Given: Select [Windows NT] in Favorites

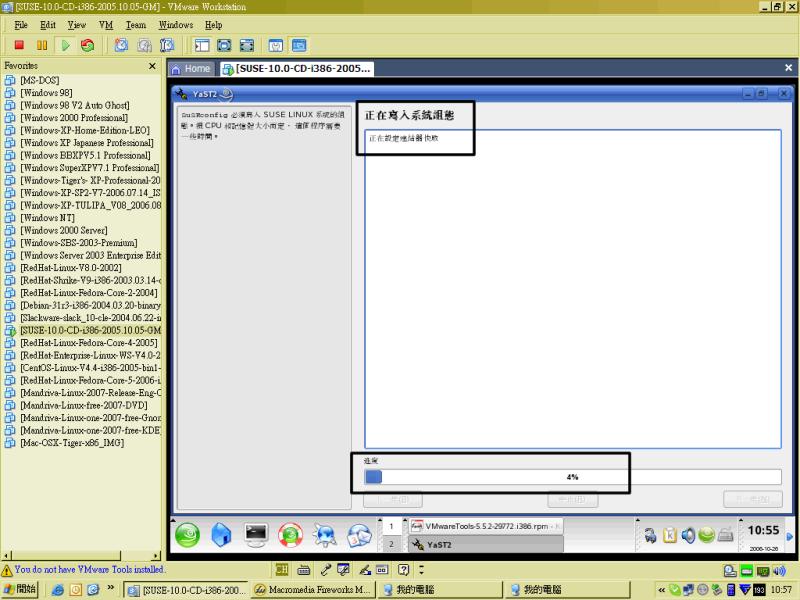Looking at the screenshot, I should [x=47, y=218].
